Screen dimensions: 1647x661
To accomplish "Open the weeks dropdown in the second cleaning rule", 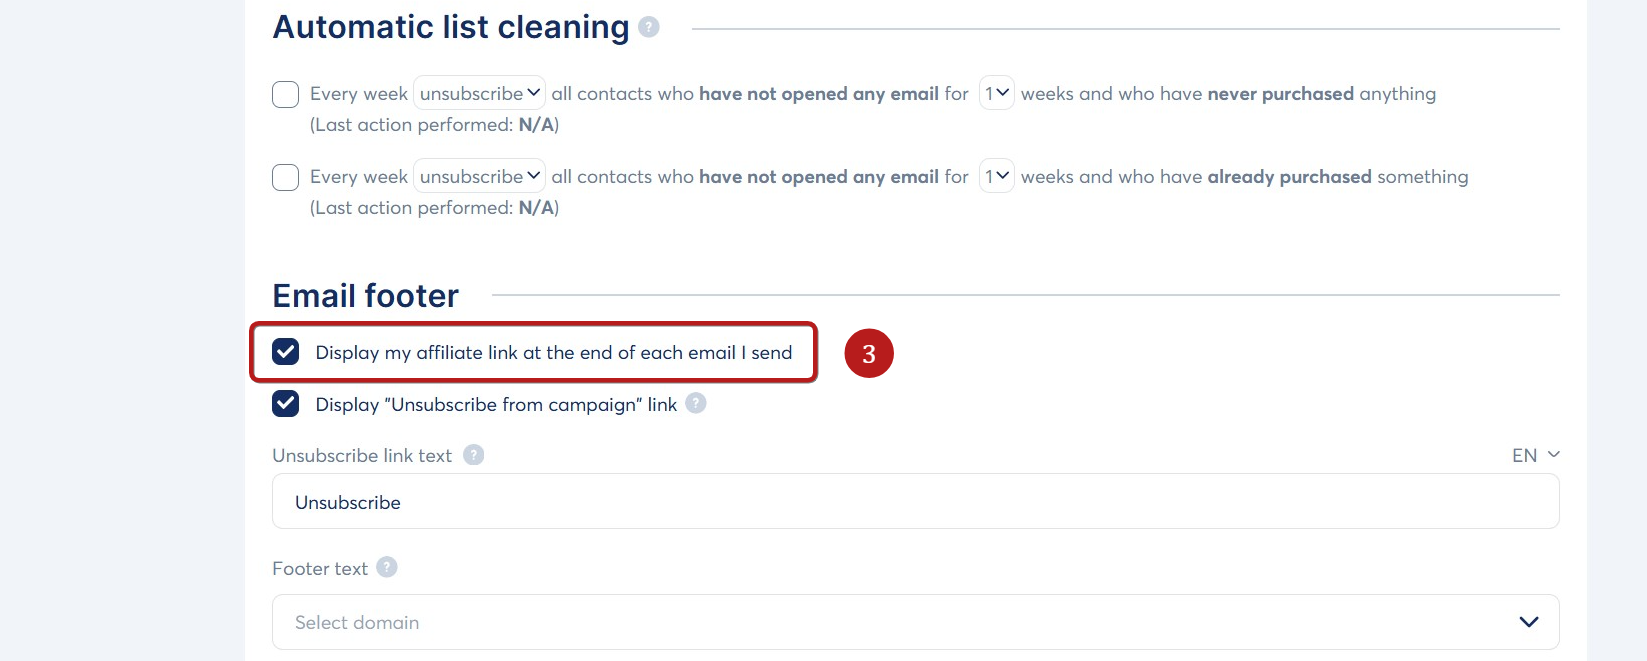I will (1003, 175).
